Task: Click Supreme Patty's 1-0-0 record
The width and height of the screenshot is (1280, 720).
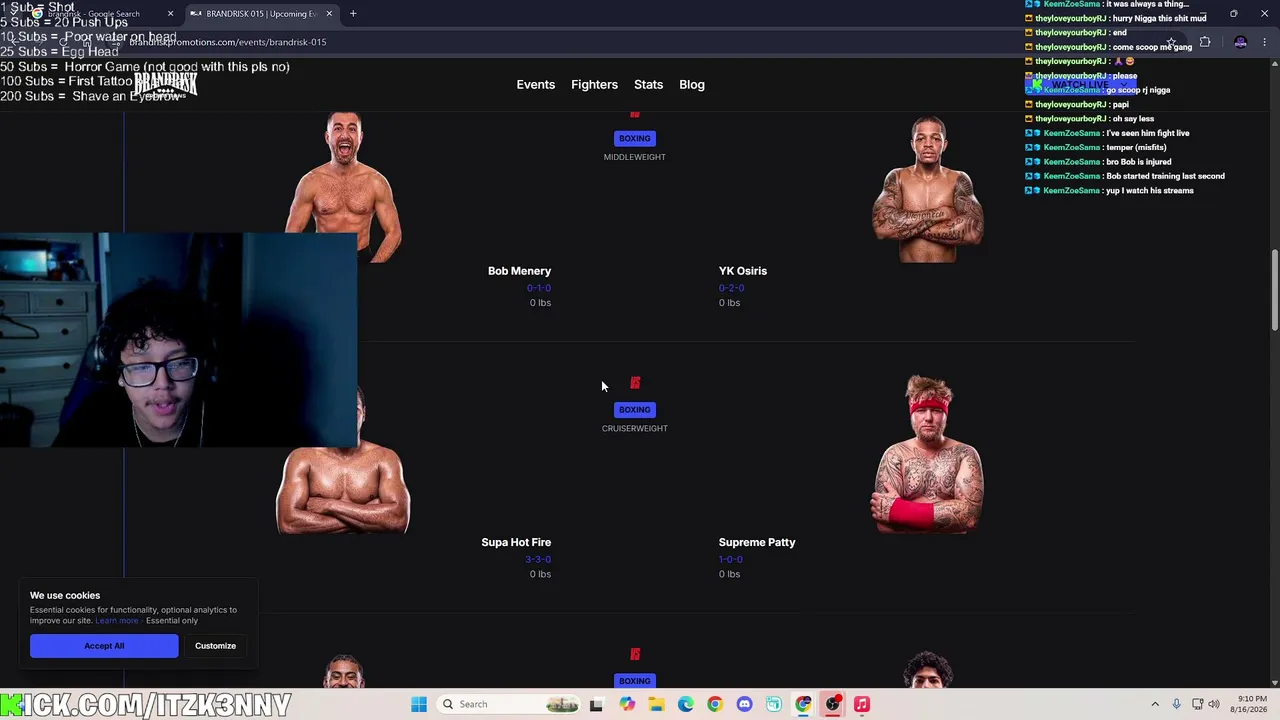Action: point(731,560)
